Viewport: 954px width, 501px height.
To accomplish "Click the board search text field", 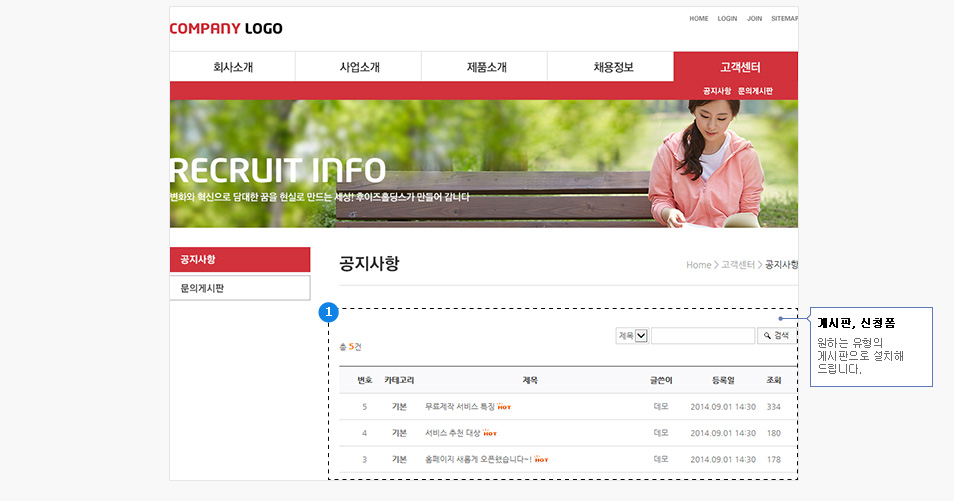I will (x=702, y=336).
